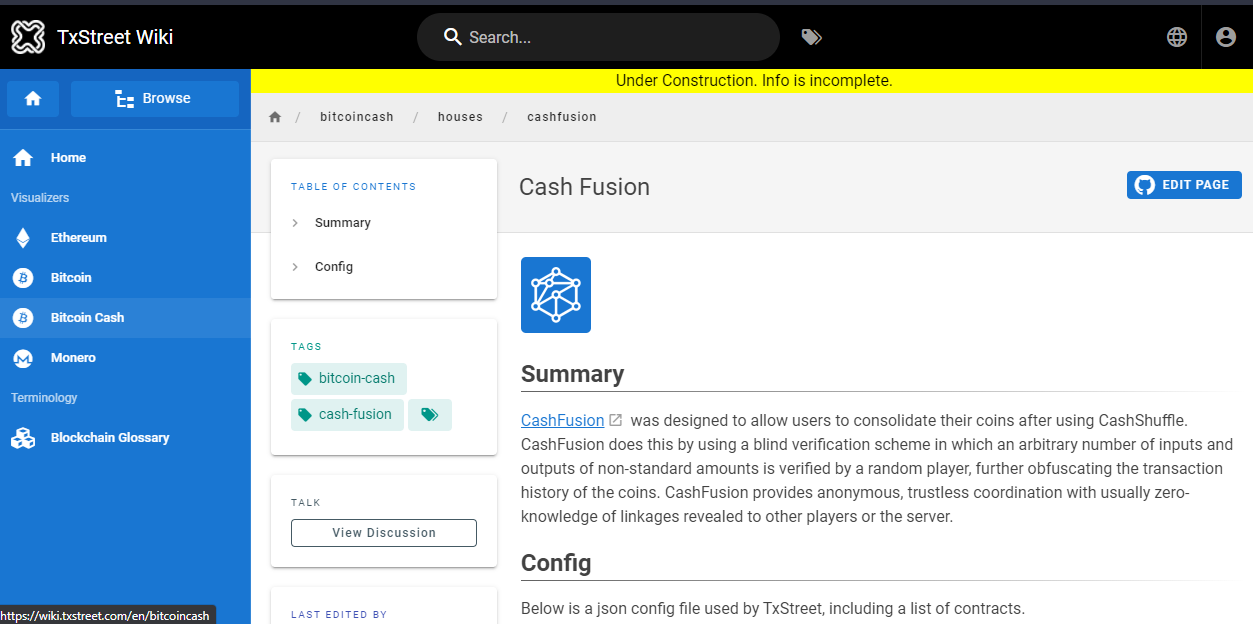Type in the Search field
Viewport: 1253px width, 624px height.
pyautogui.click(x=598, y=37)
